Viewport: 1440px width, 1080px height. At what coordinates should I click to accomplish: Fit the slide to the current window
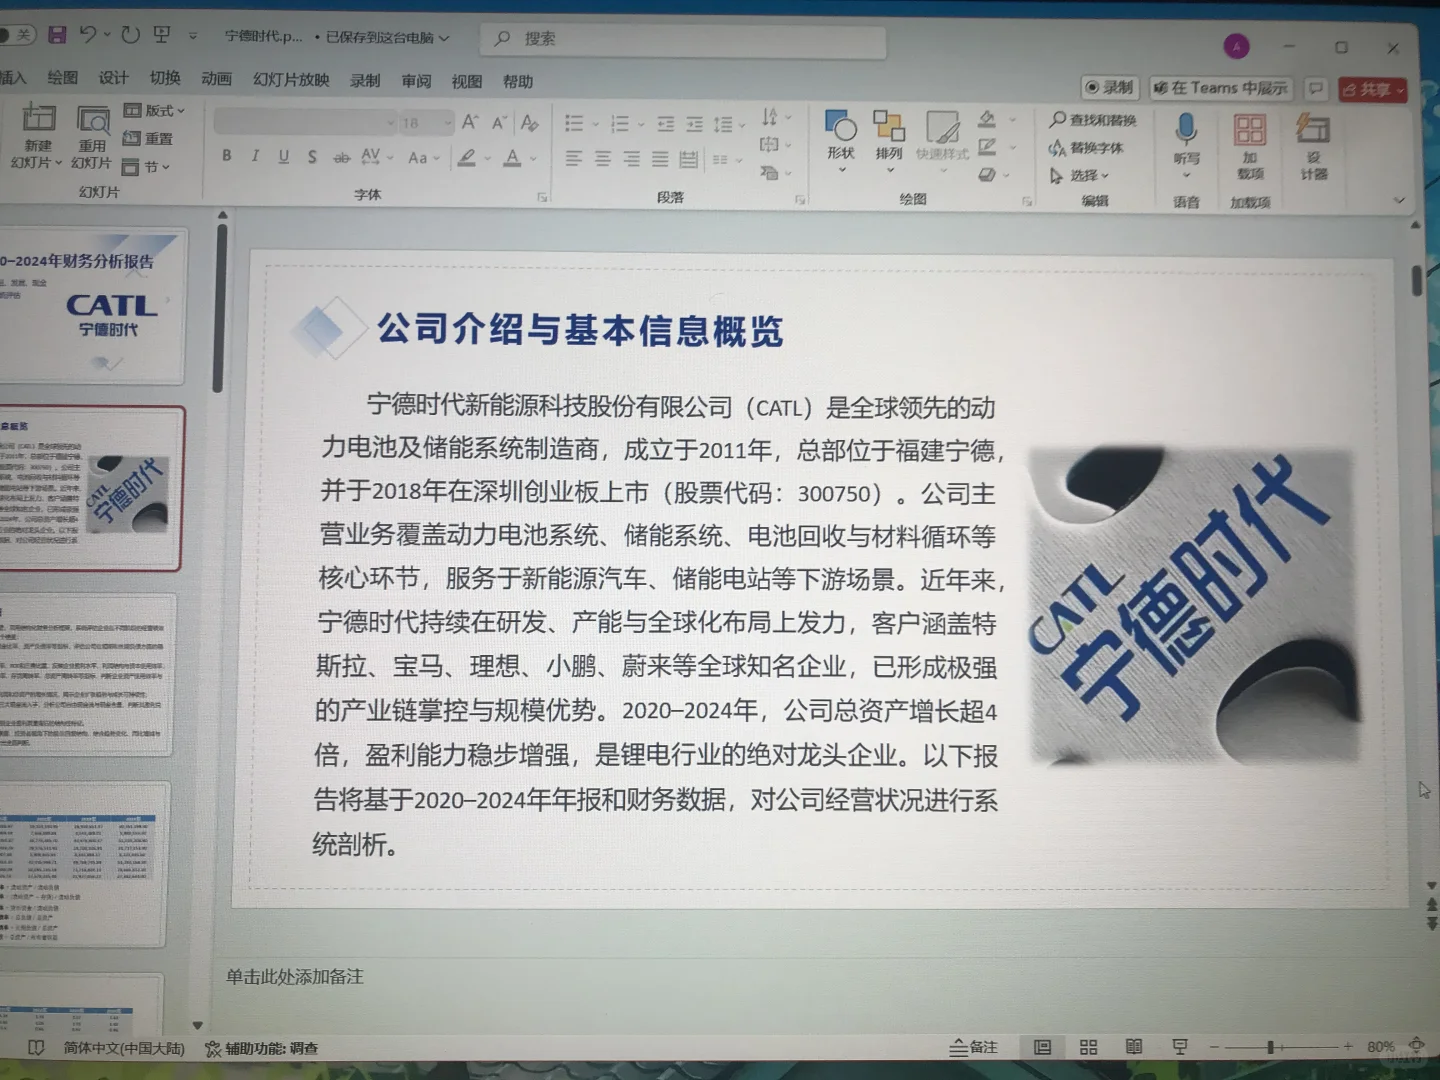click(1417, 1046)
